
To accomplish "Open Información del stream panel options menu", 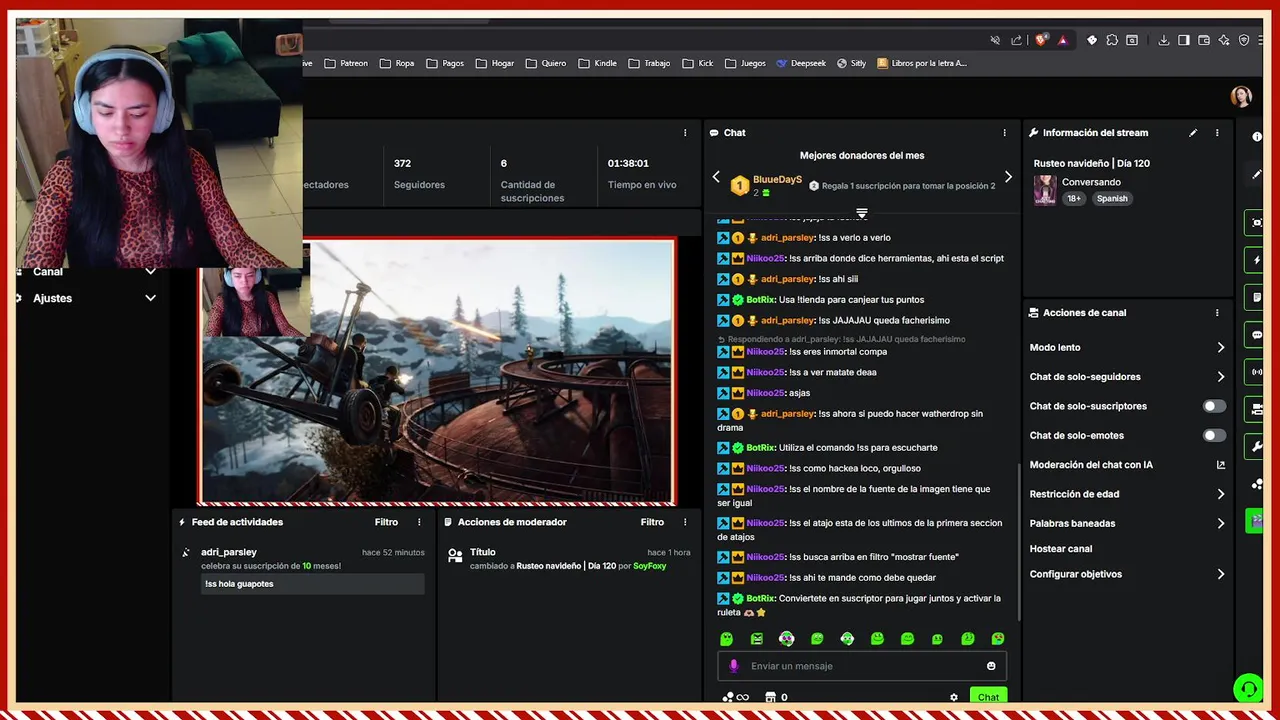I will click(1217, 133).
